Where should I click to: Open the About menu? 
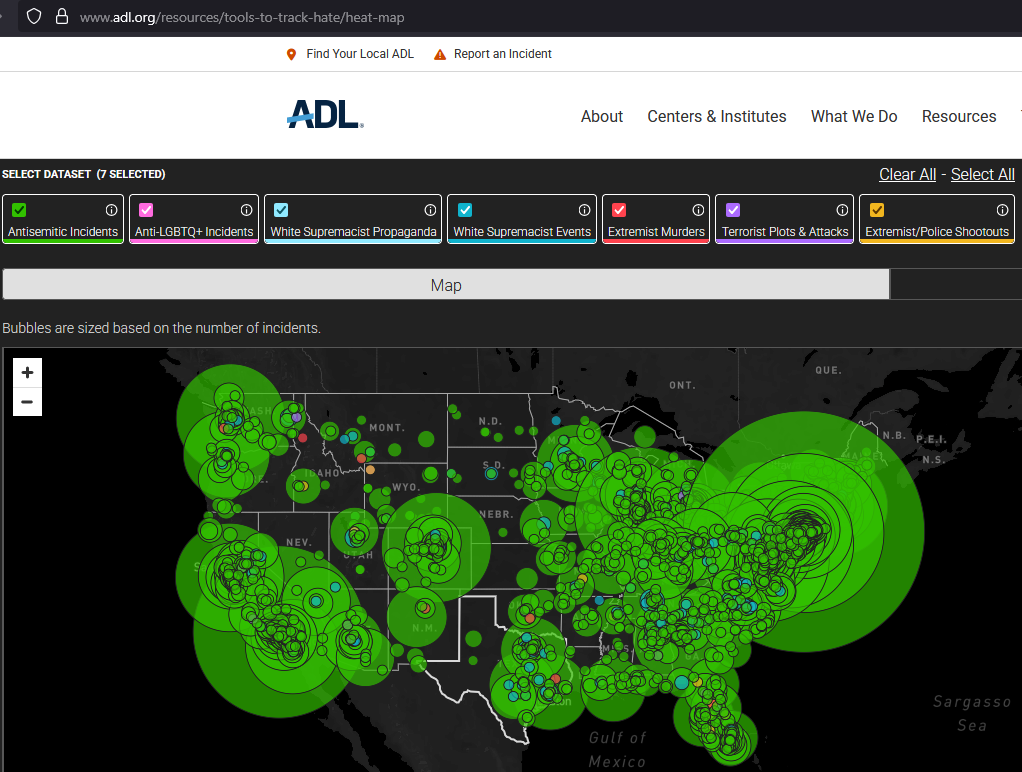click(602, 116)
